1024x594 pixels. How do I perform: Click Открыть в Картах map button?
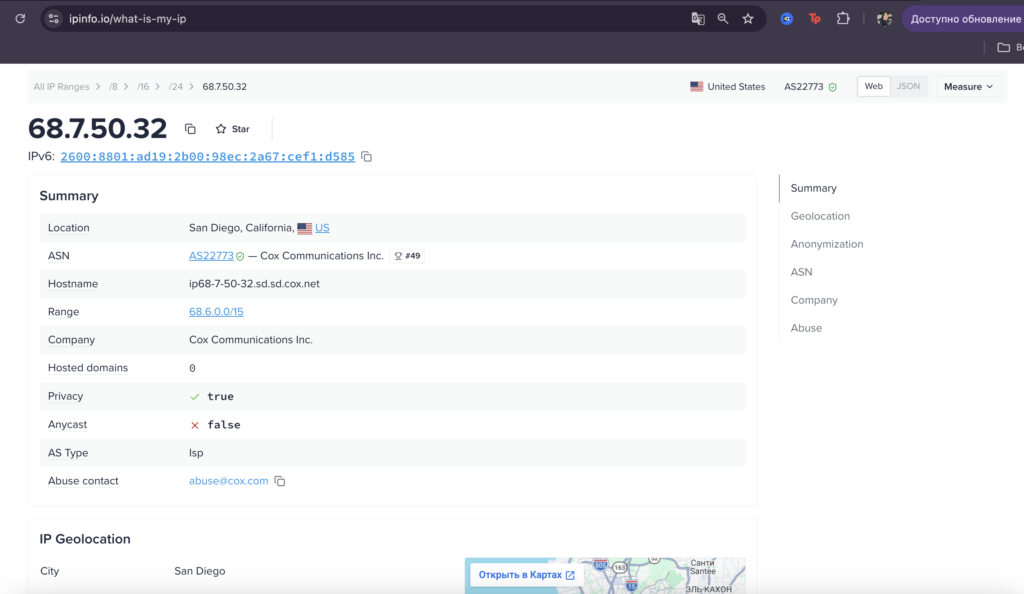pyautogui.click(x=526, y=575)
